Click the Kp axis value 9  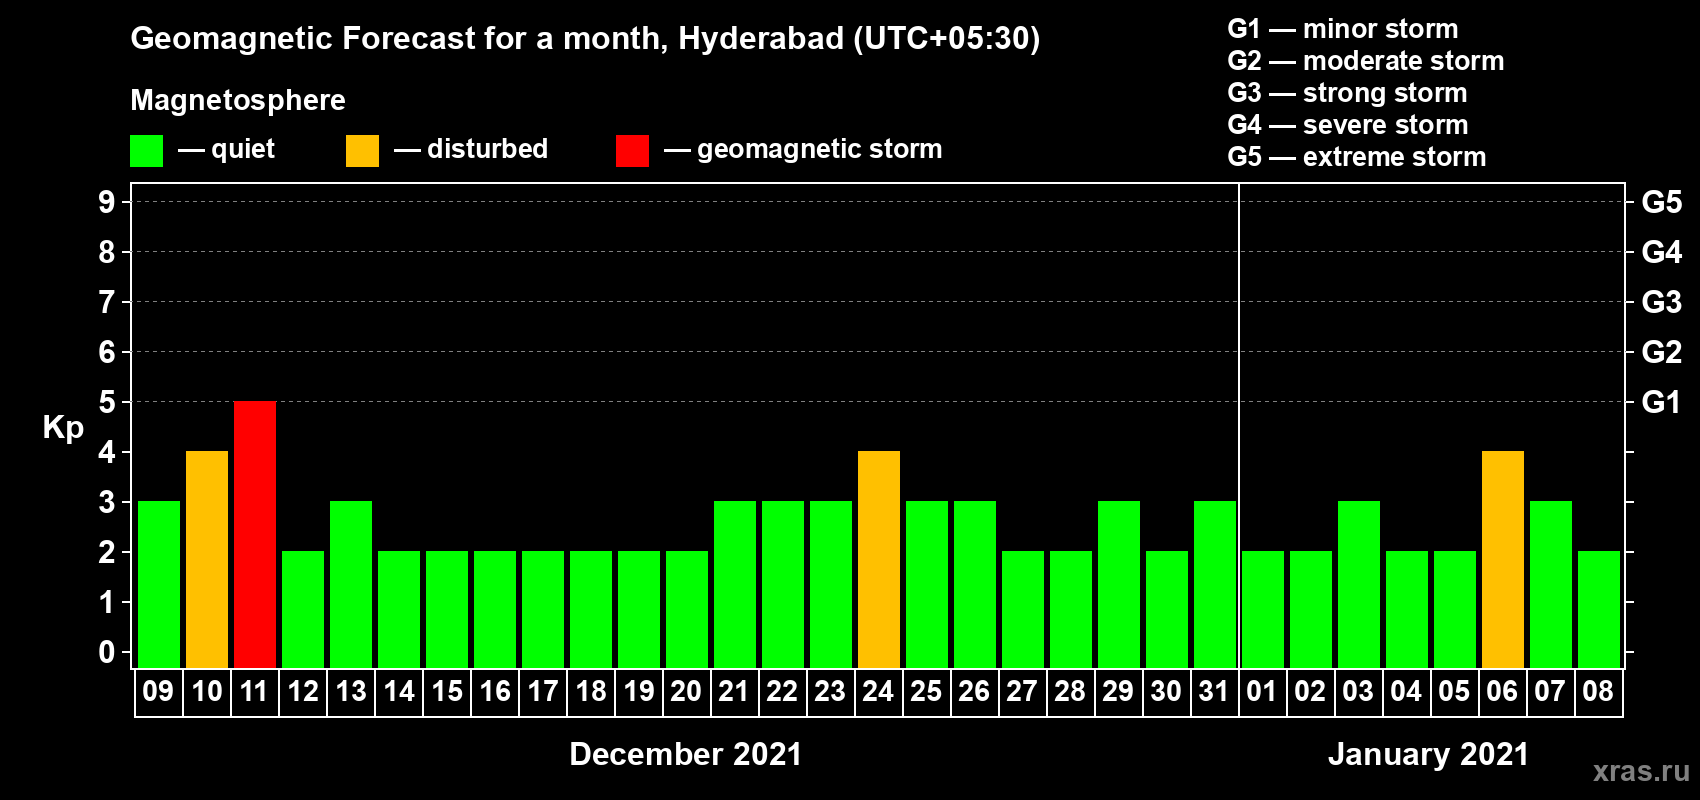click(107, 202)
